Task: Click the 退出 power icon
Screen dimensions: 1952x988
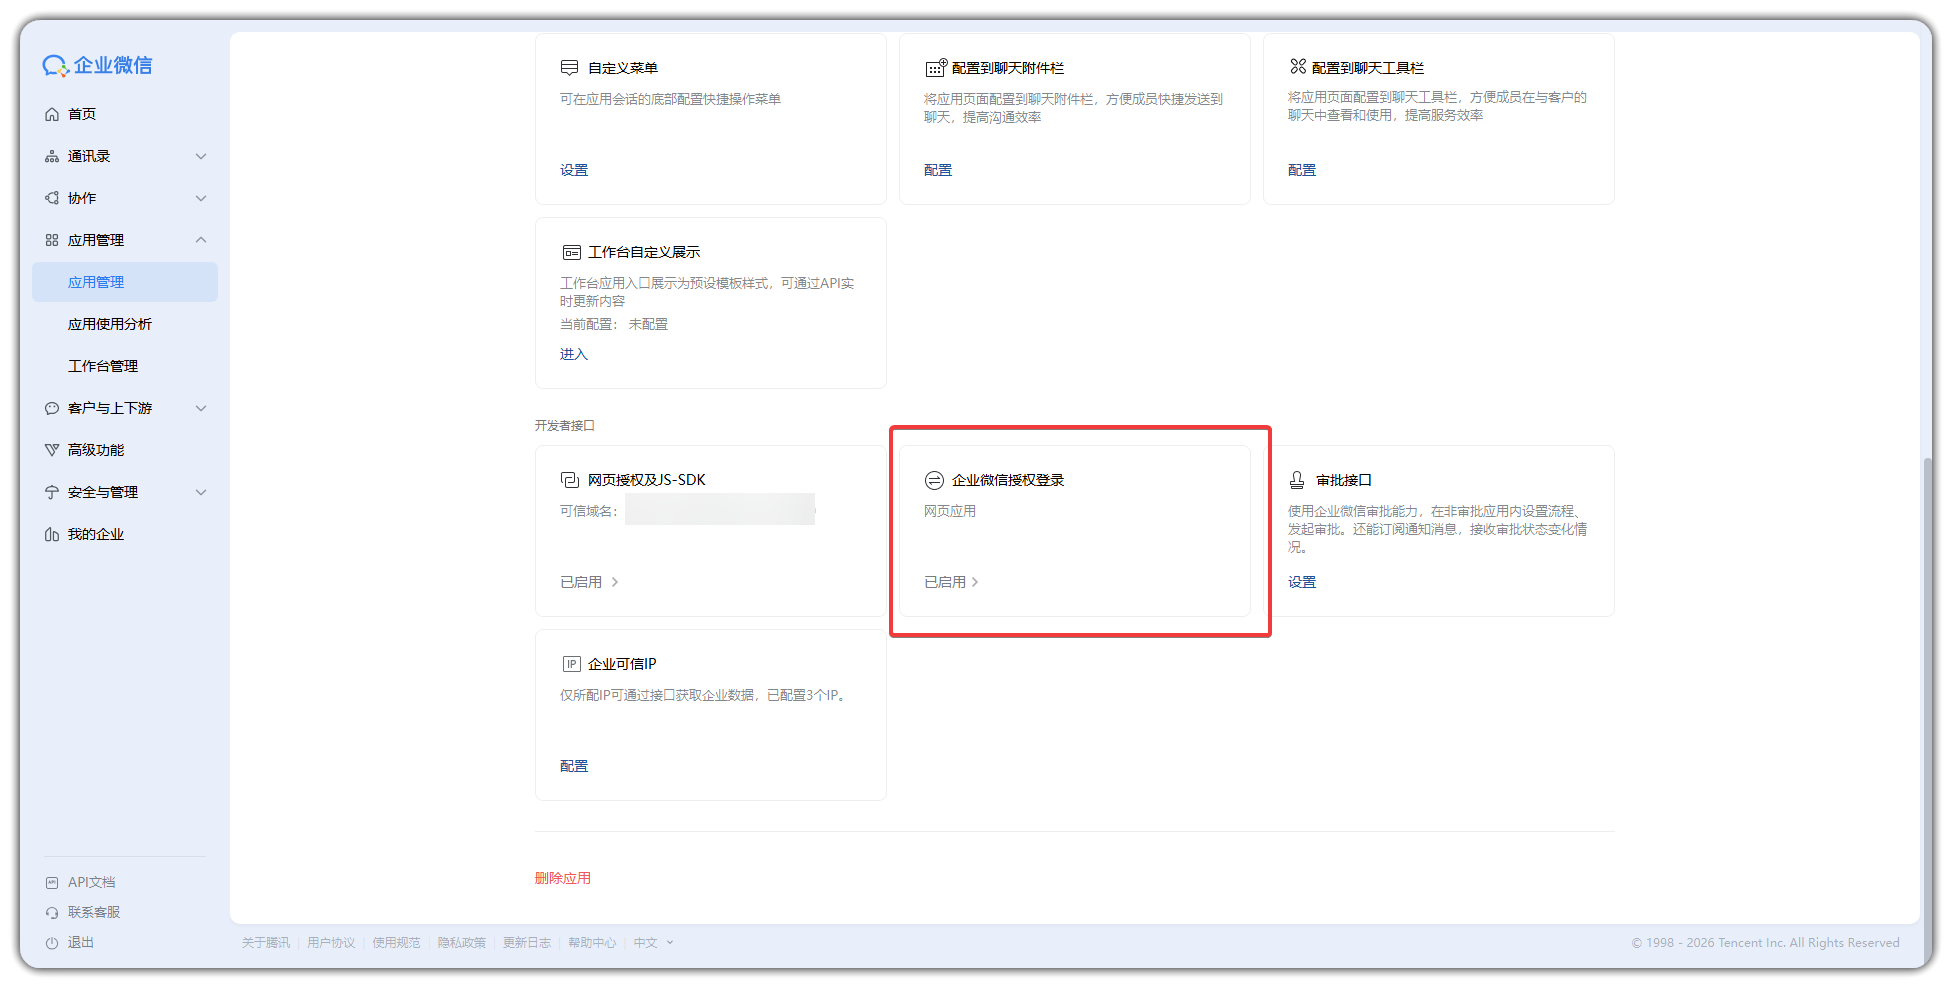Action: pyautogui.click(x=52, y=941)
